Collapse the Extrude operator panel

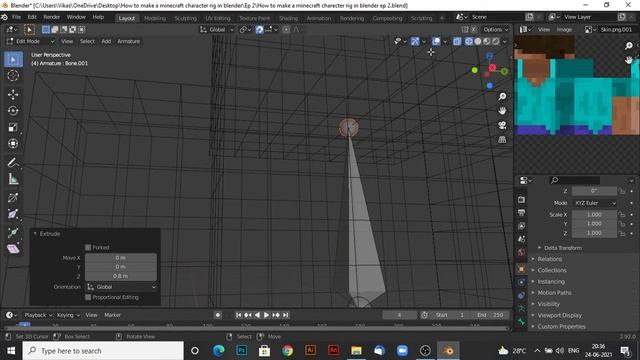tap(35, 233)
